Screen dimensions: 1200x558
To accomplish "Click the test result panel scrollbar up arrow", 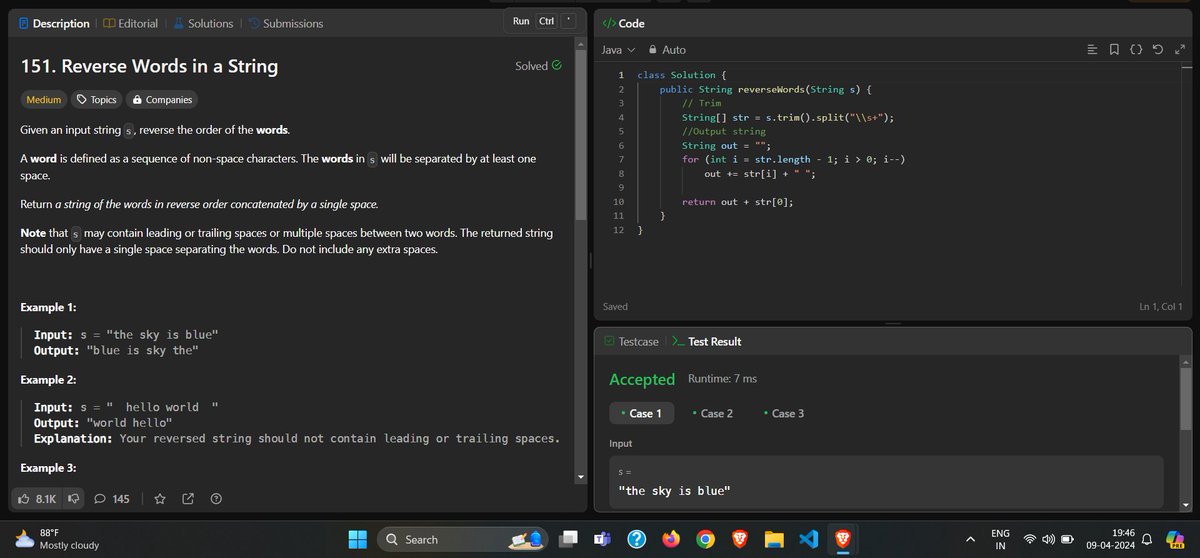I will click(x=1187, y=361).
